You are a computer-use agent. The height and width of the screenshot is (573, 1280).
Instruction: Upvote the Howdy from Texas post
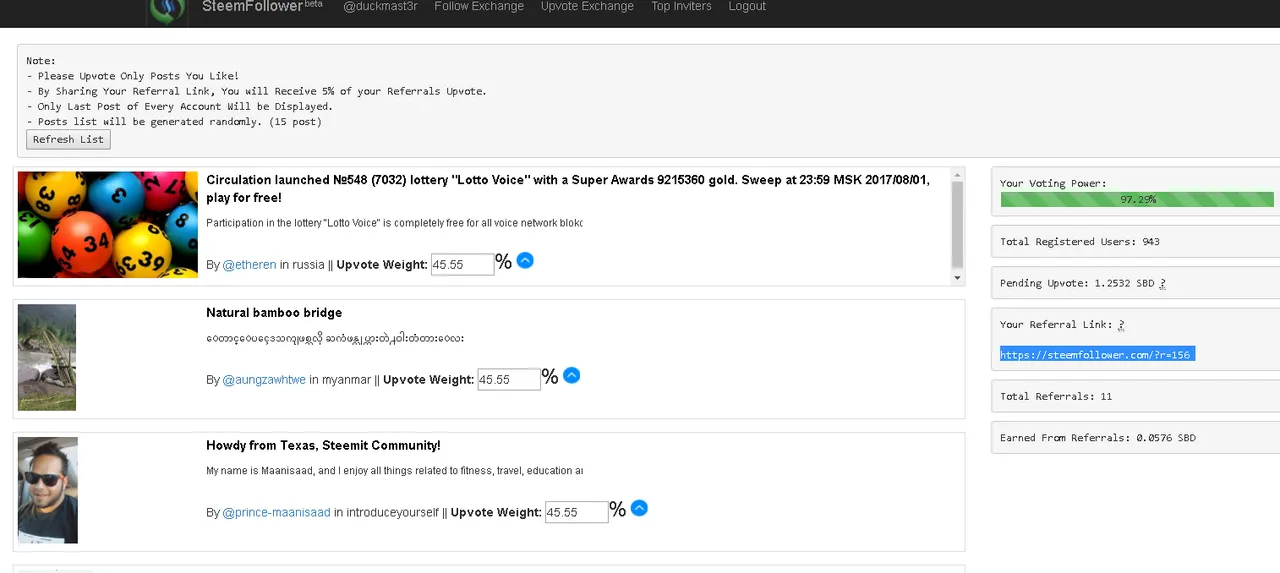[639, 508]
